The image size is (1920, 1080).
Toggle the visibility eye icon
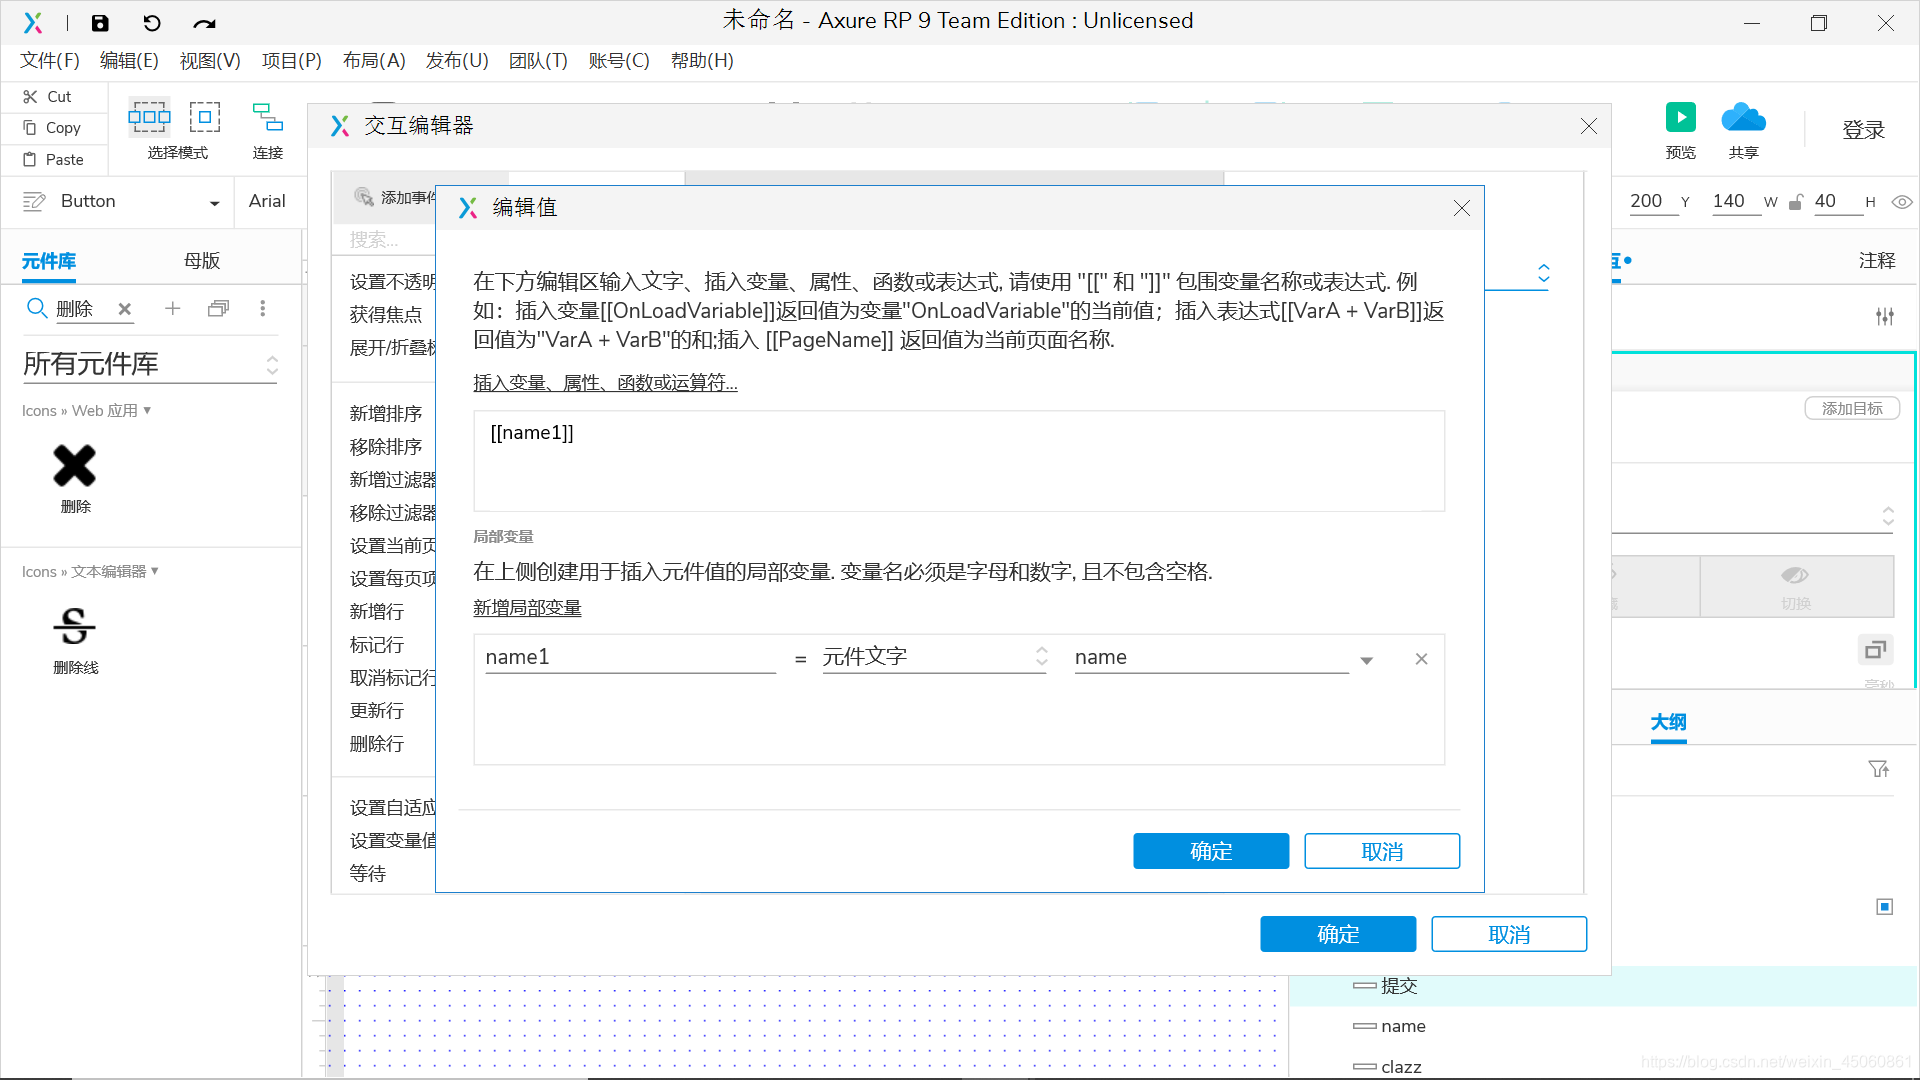(1902, 202)
